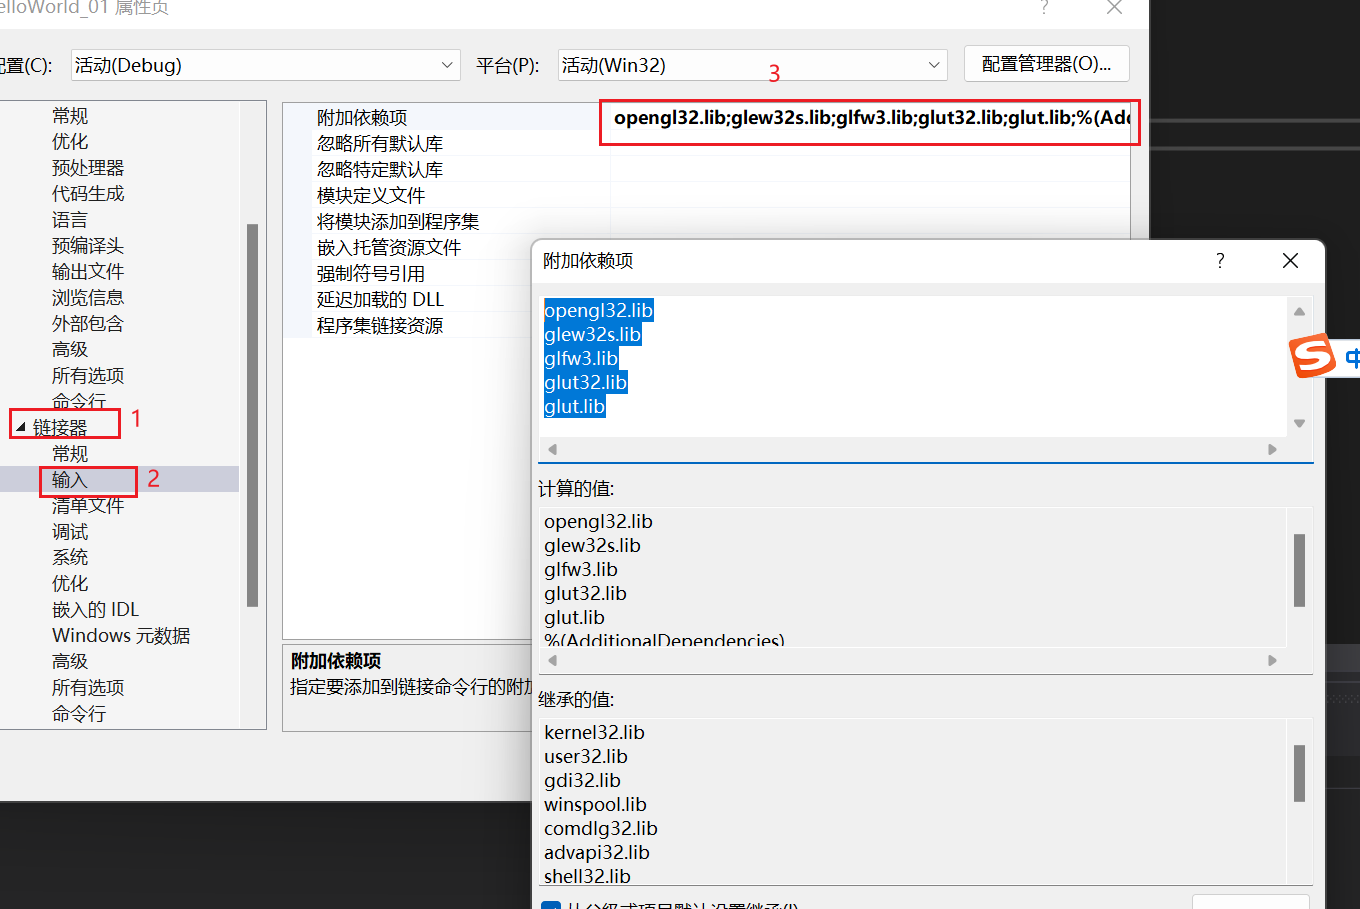Select Windows 元数据 in the tree
The image size is (1360, 909).
click(x=121, y=635)
